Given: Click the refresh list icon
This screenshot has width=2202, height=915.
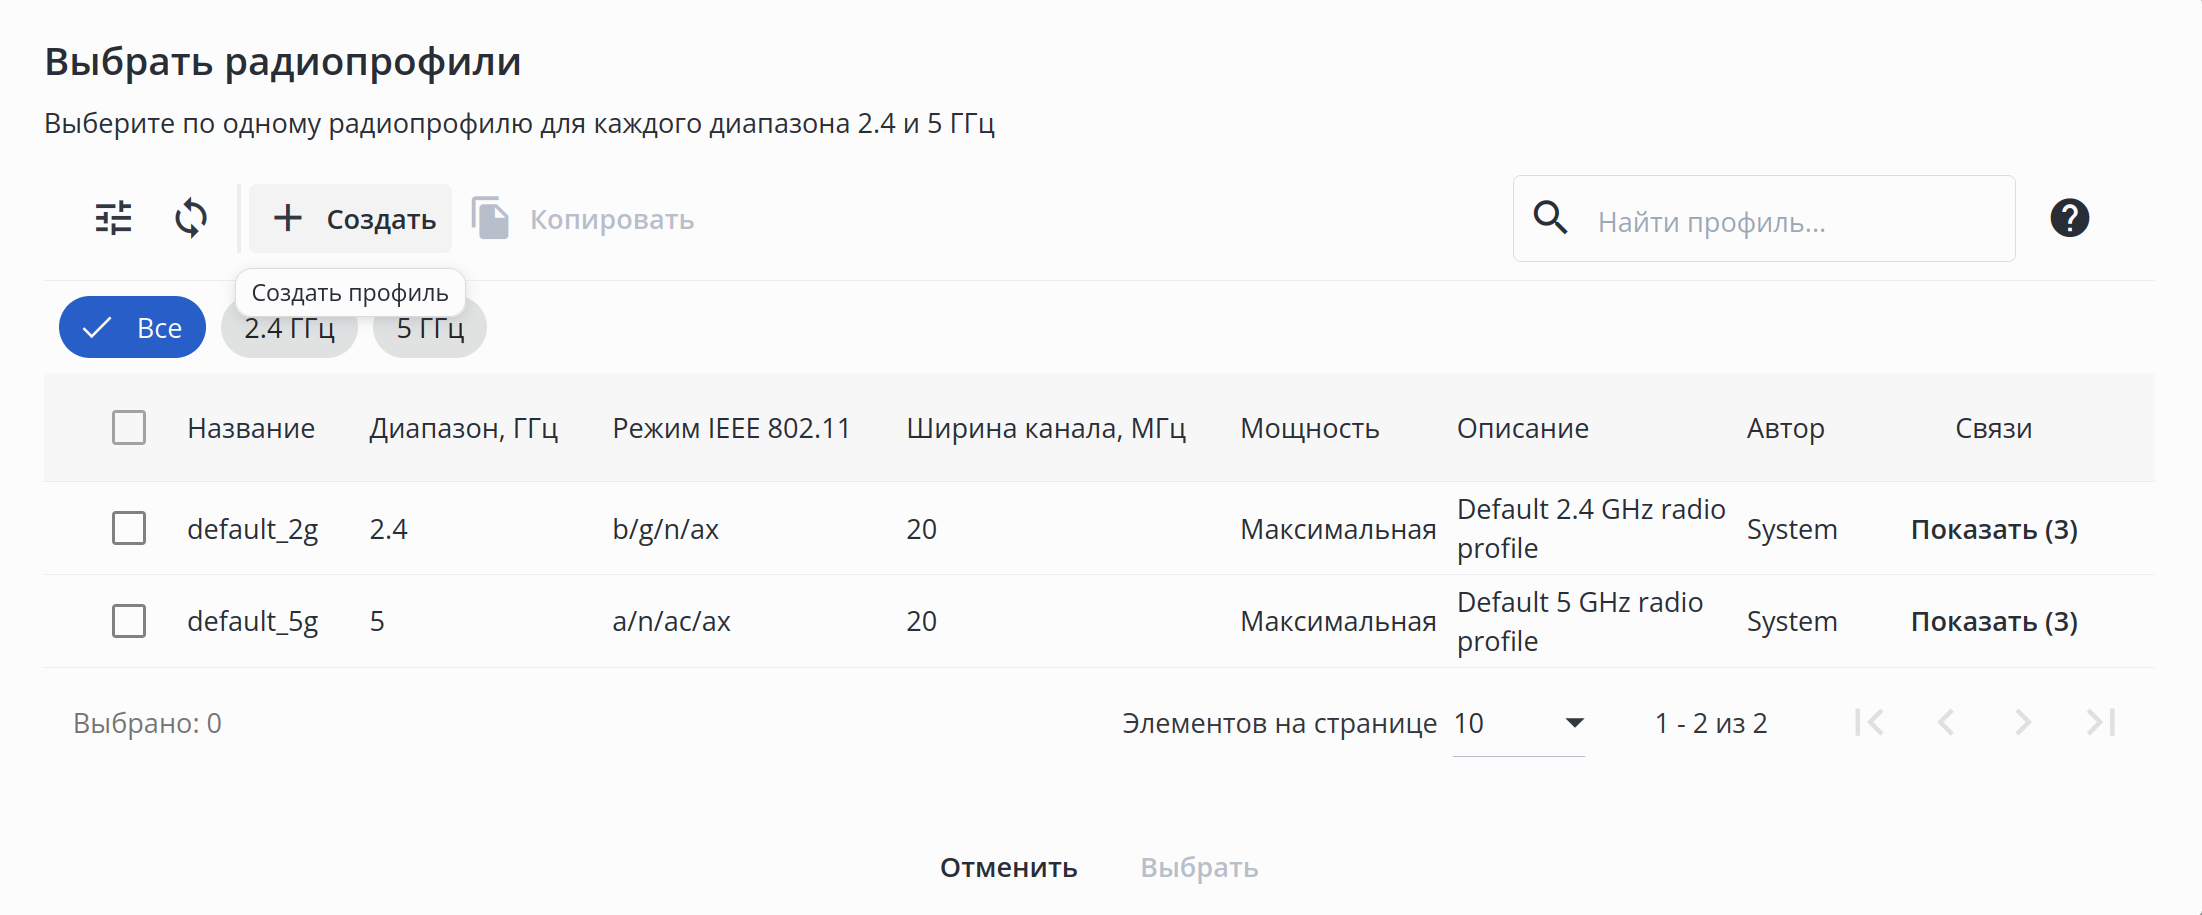Looking at the screenshot, I should [x=191, y=218].
